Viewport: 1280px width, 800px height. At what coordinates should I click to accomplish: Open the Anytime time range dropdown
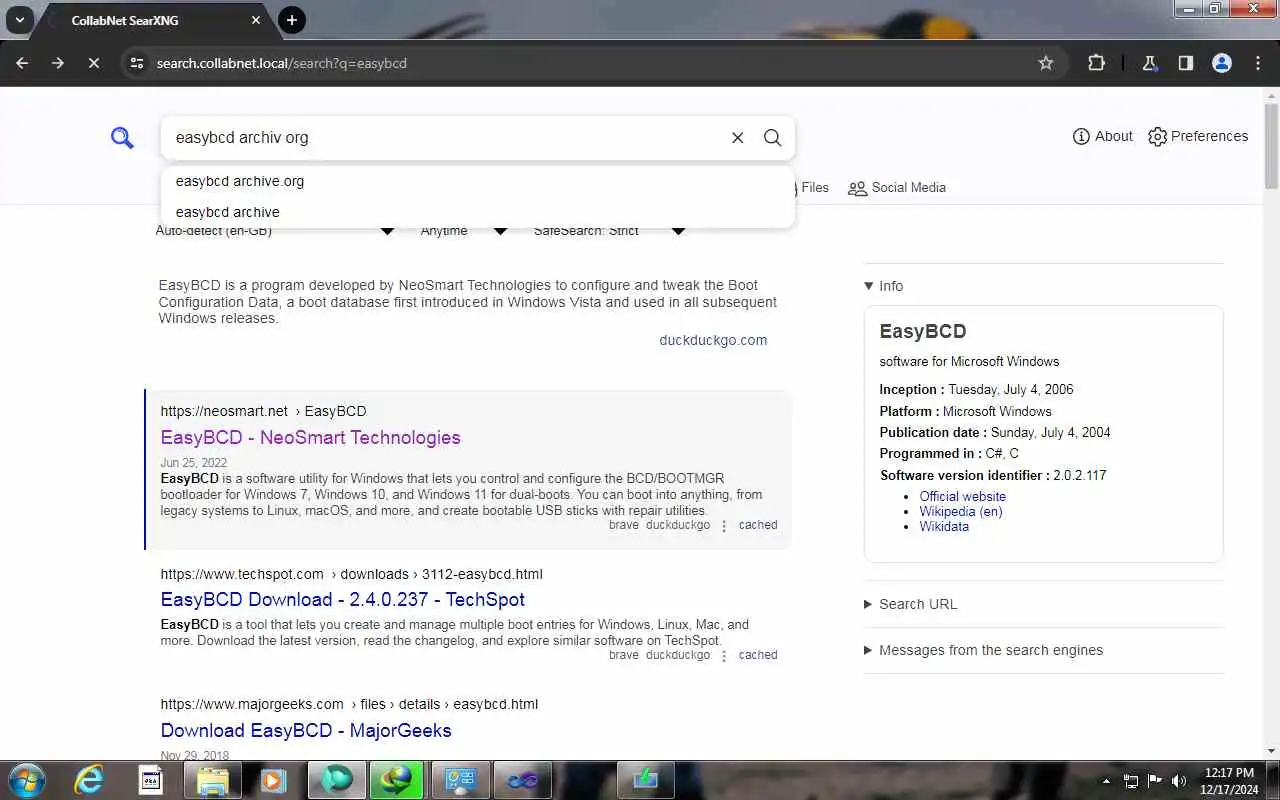click(x=464, y=231)
